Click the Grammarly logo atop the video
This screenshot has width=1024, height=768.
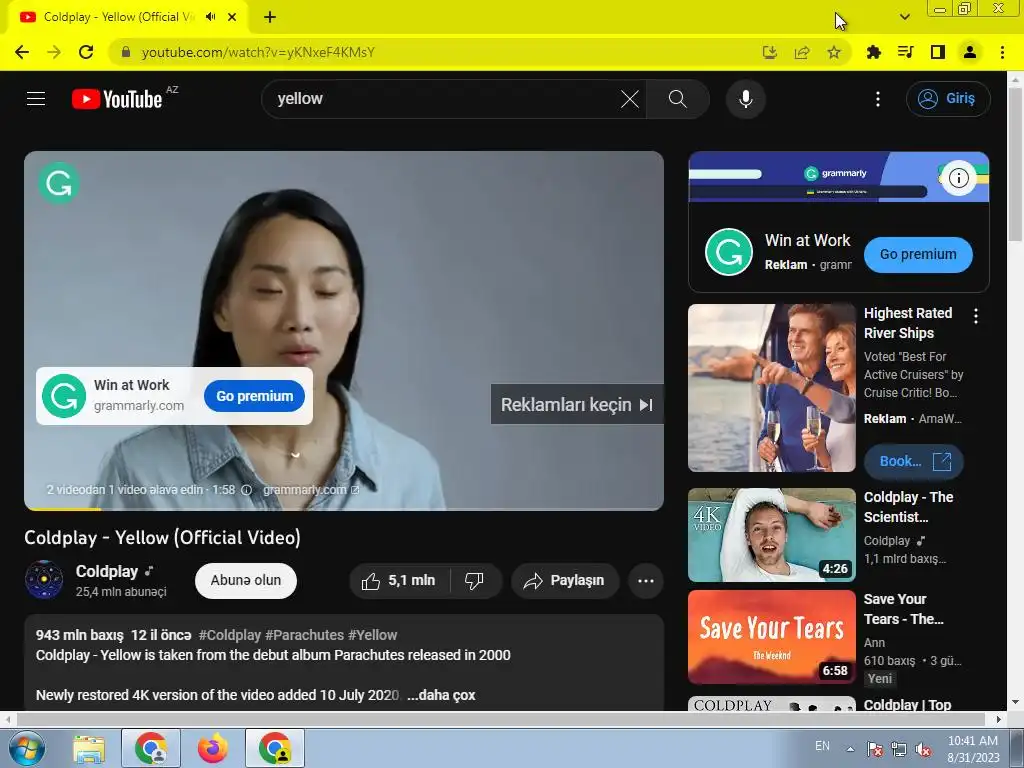click(59, 183)
